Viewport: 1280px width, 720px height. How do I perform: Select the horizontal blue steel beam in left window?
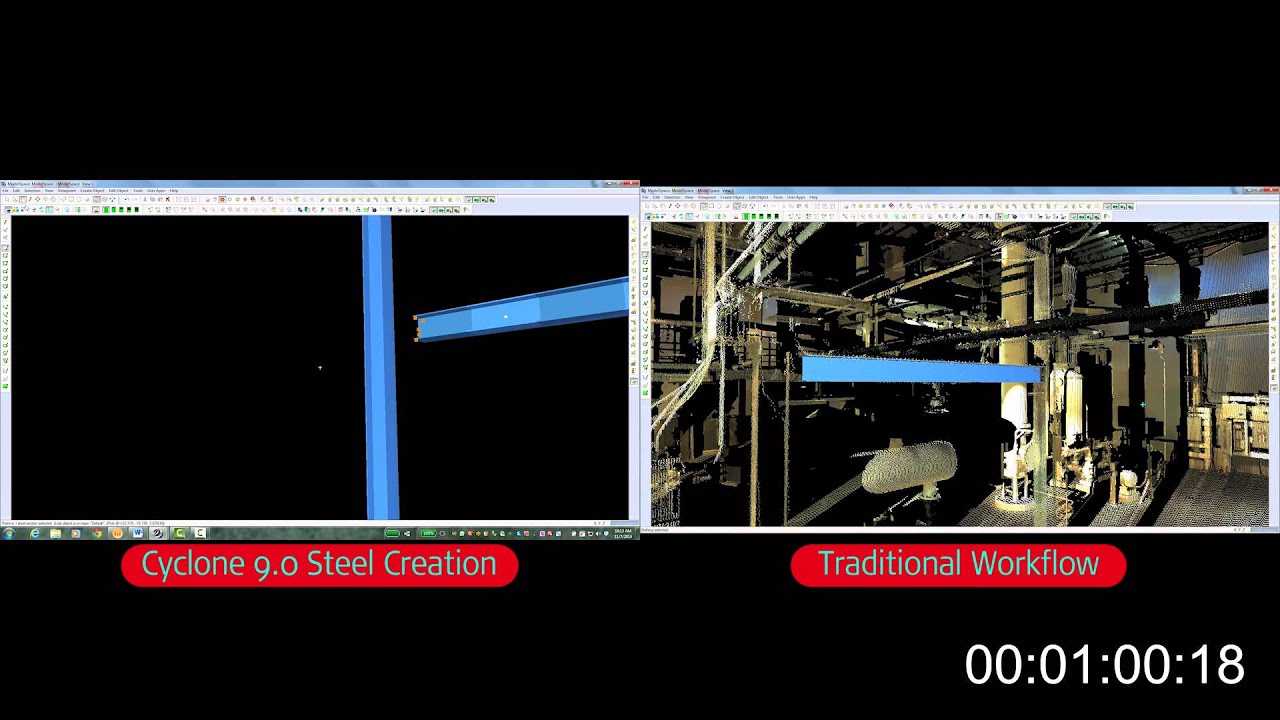523,308
